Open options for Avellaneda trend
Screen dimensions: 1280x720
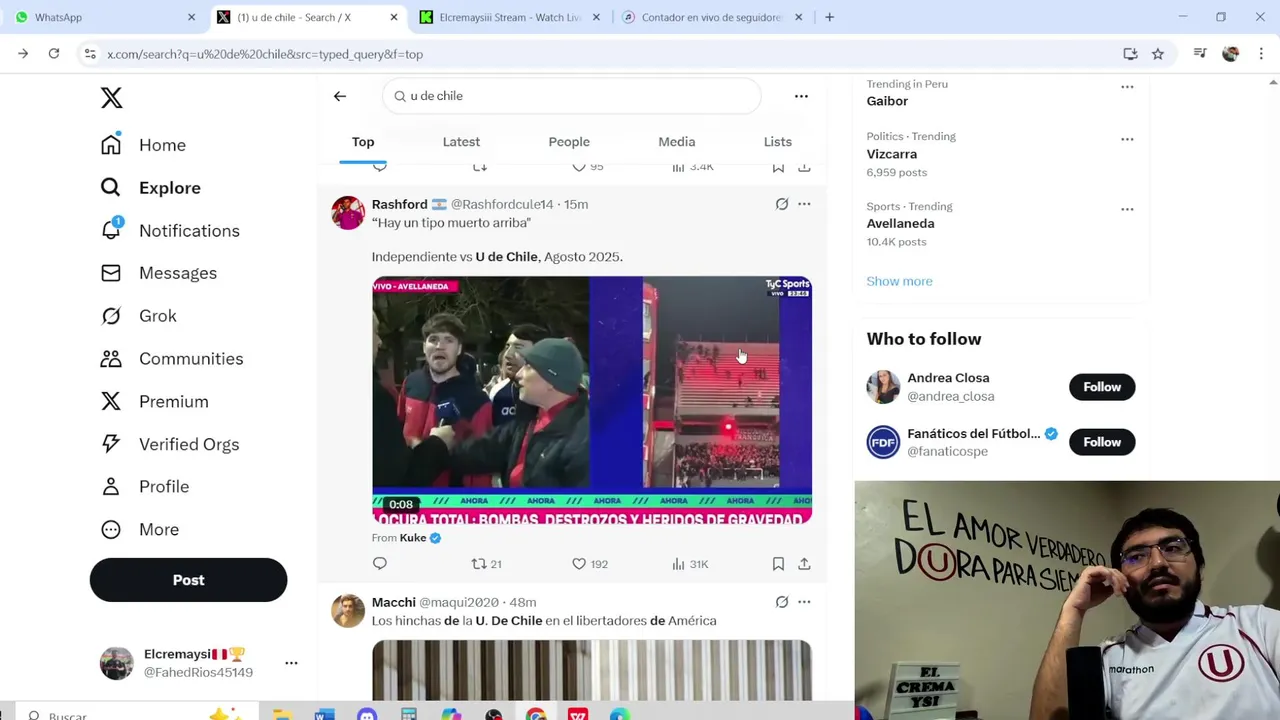(x=1127, y=209)
